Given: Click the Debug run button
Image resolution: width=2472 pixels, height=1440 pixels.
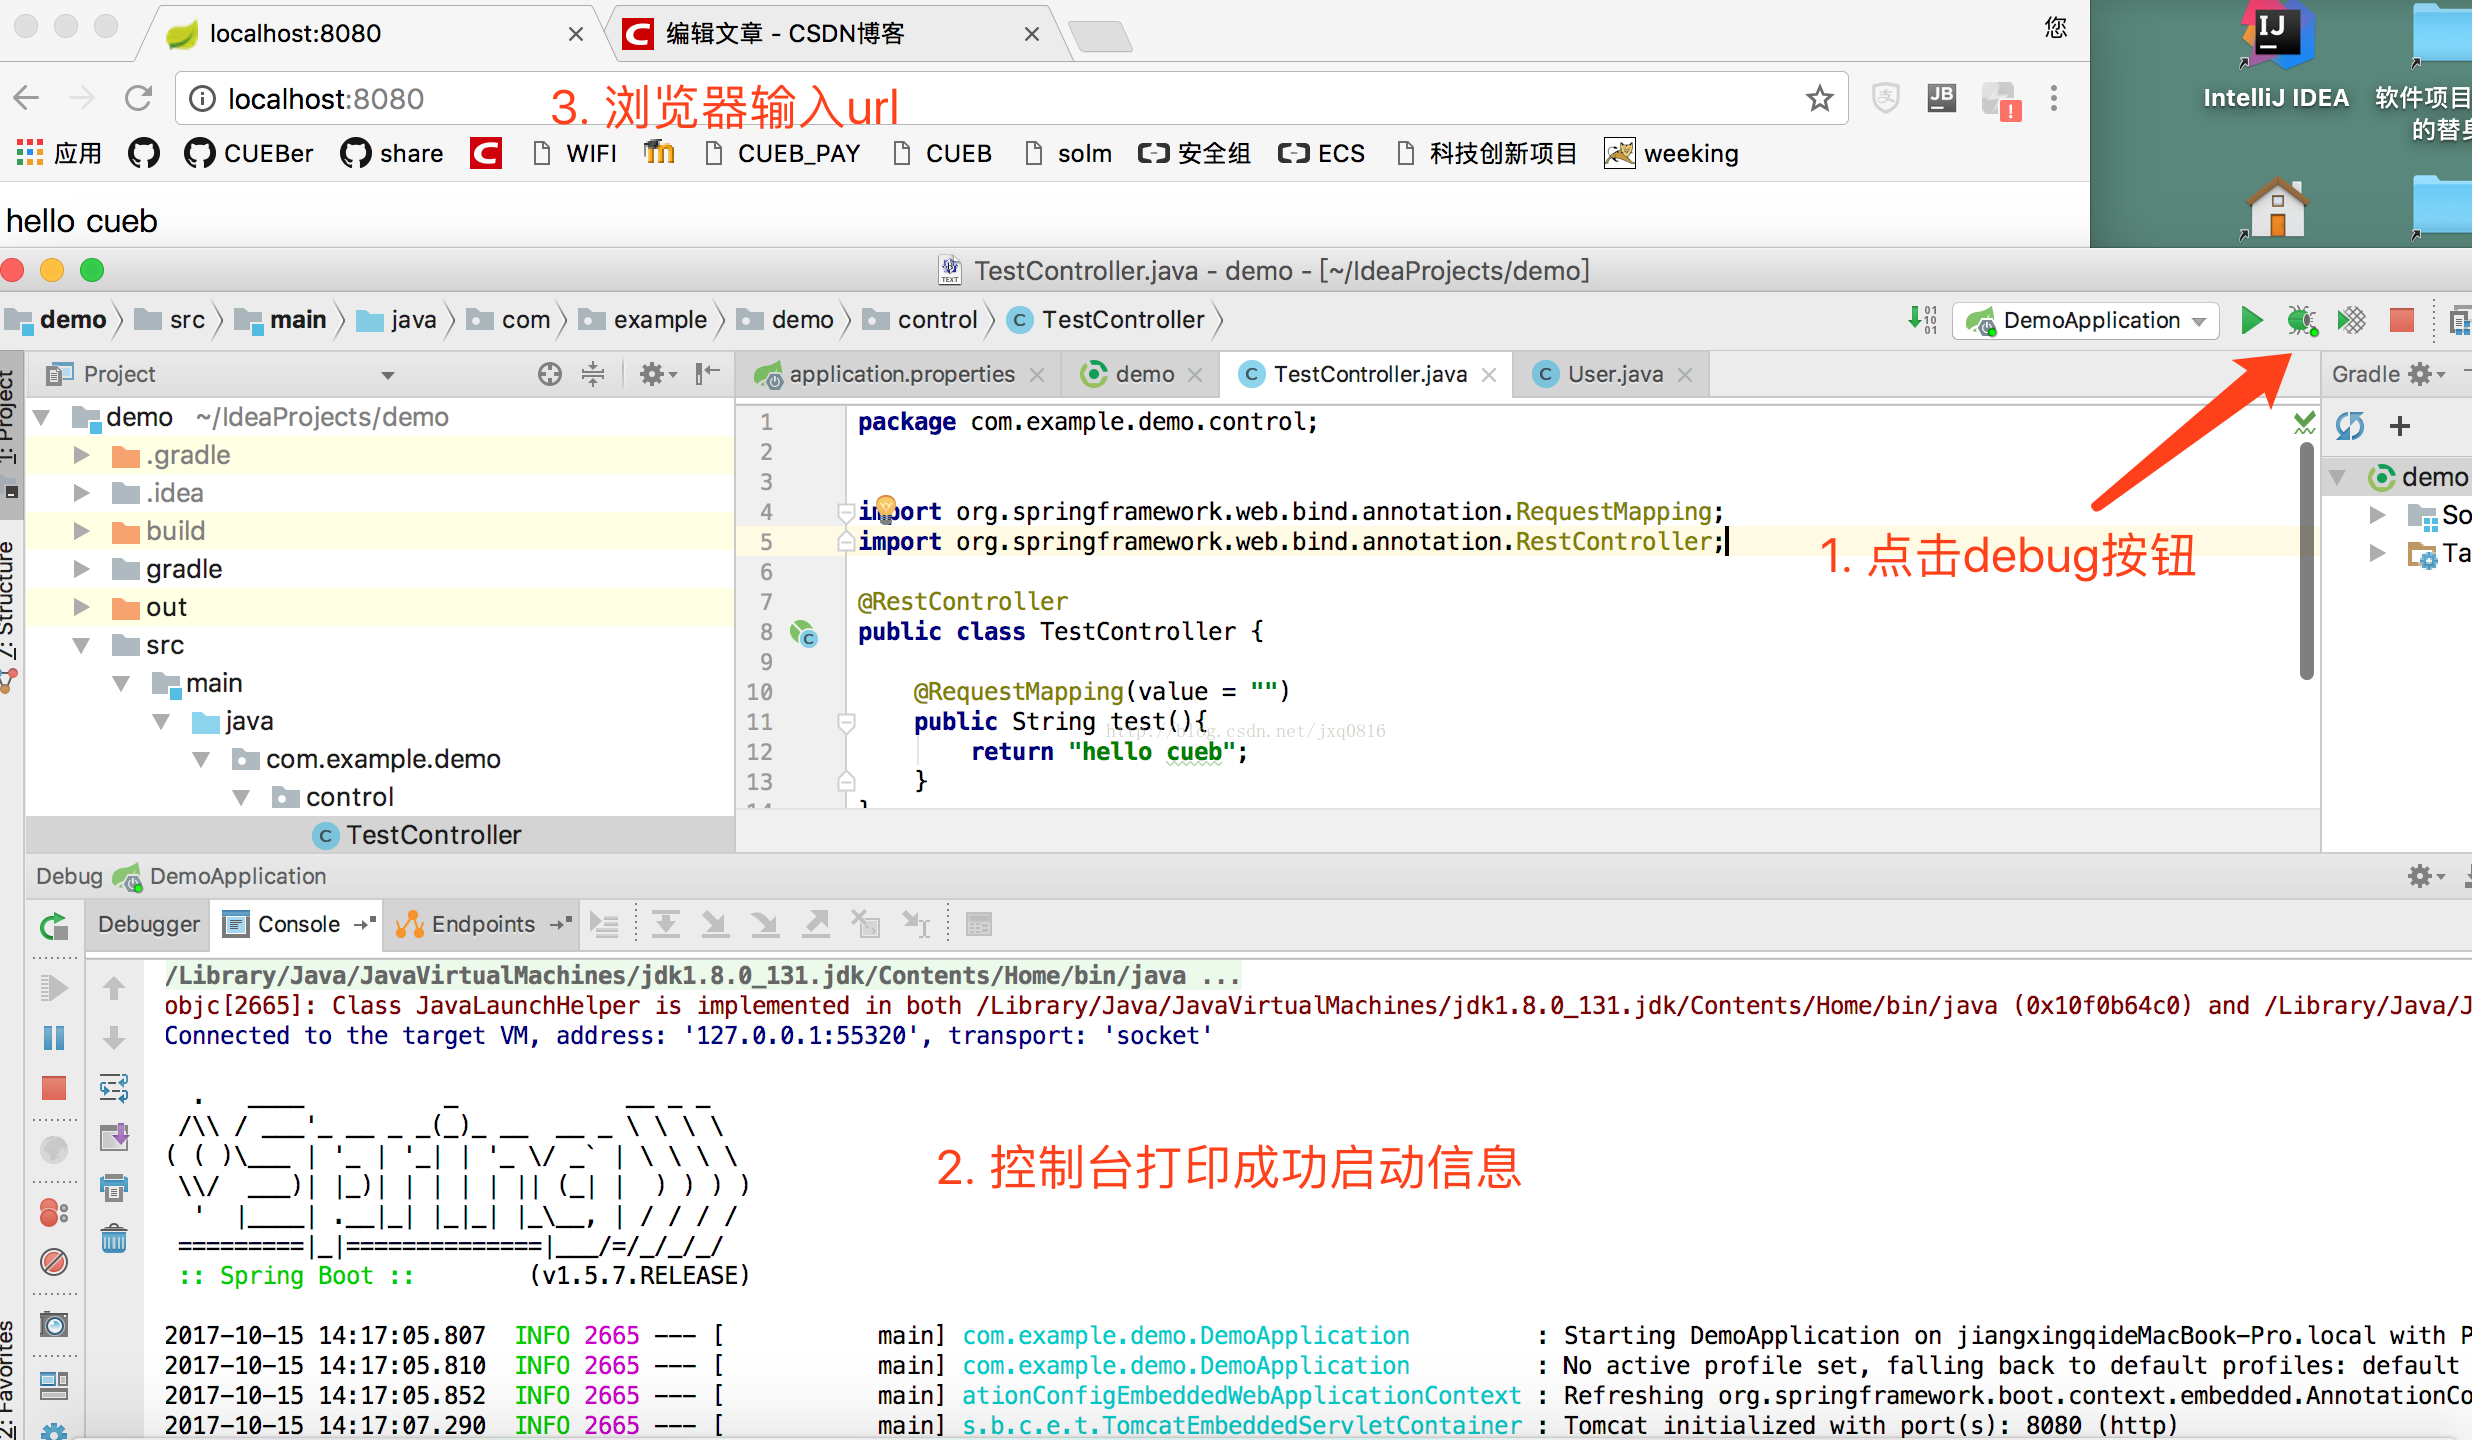Looking at the screenshot, I should tap(2301, 321).
